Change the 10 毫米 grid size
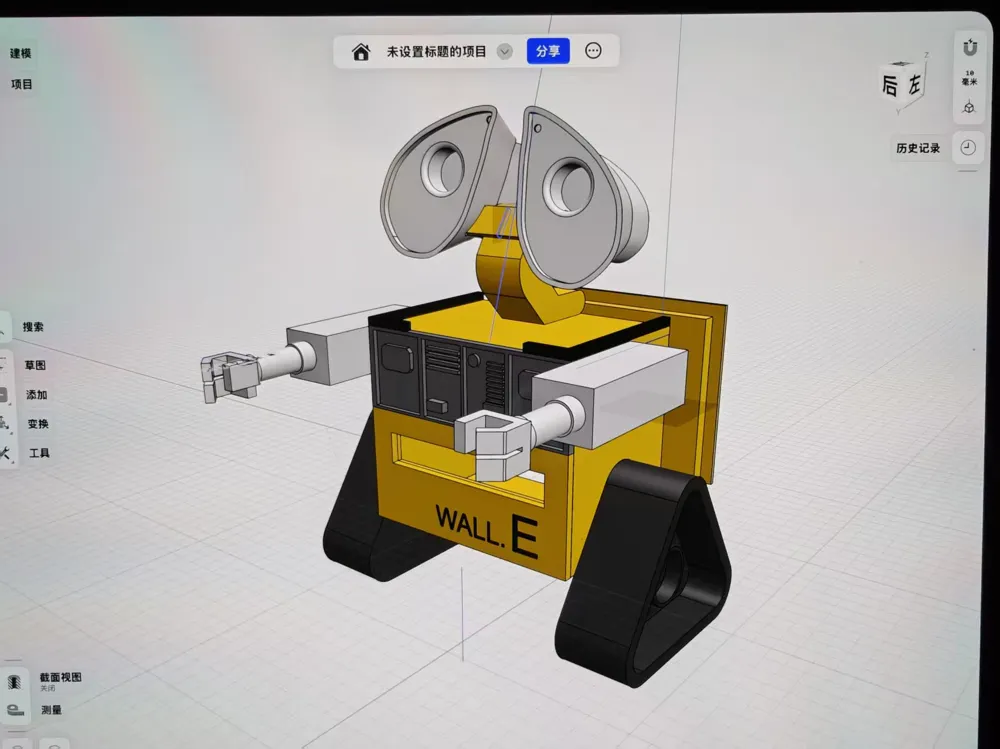1000x749 pixels. [x=969, y=78]
